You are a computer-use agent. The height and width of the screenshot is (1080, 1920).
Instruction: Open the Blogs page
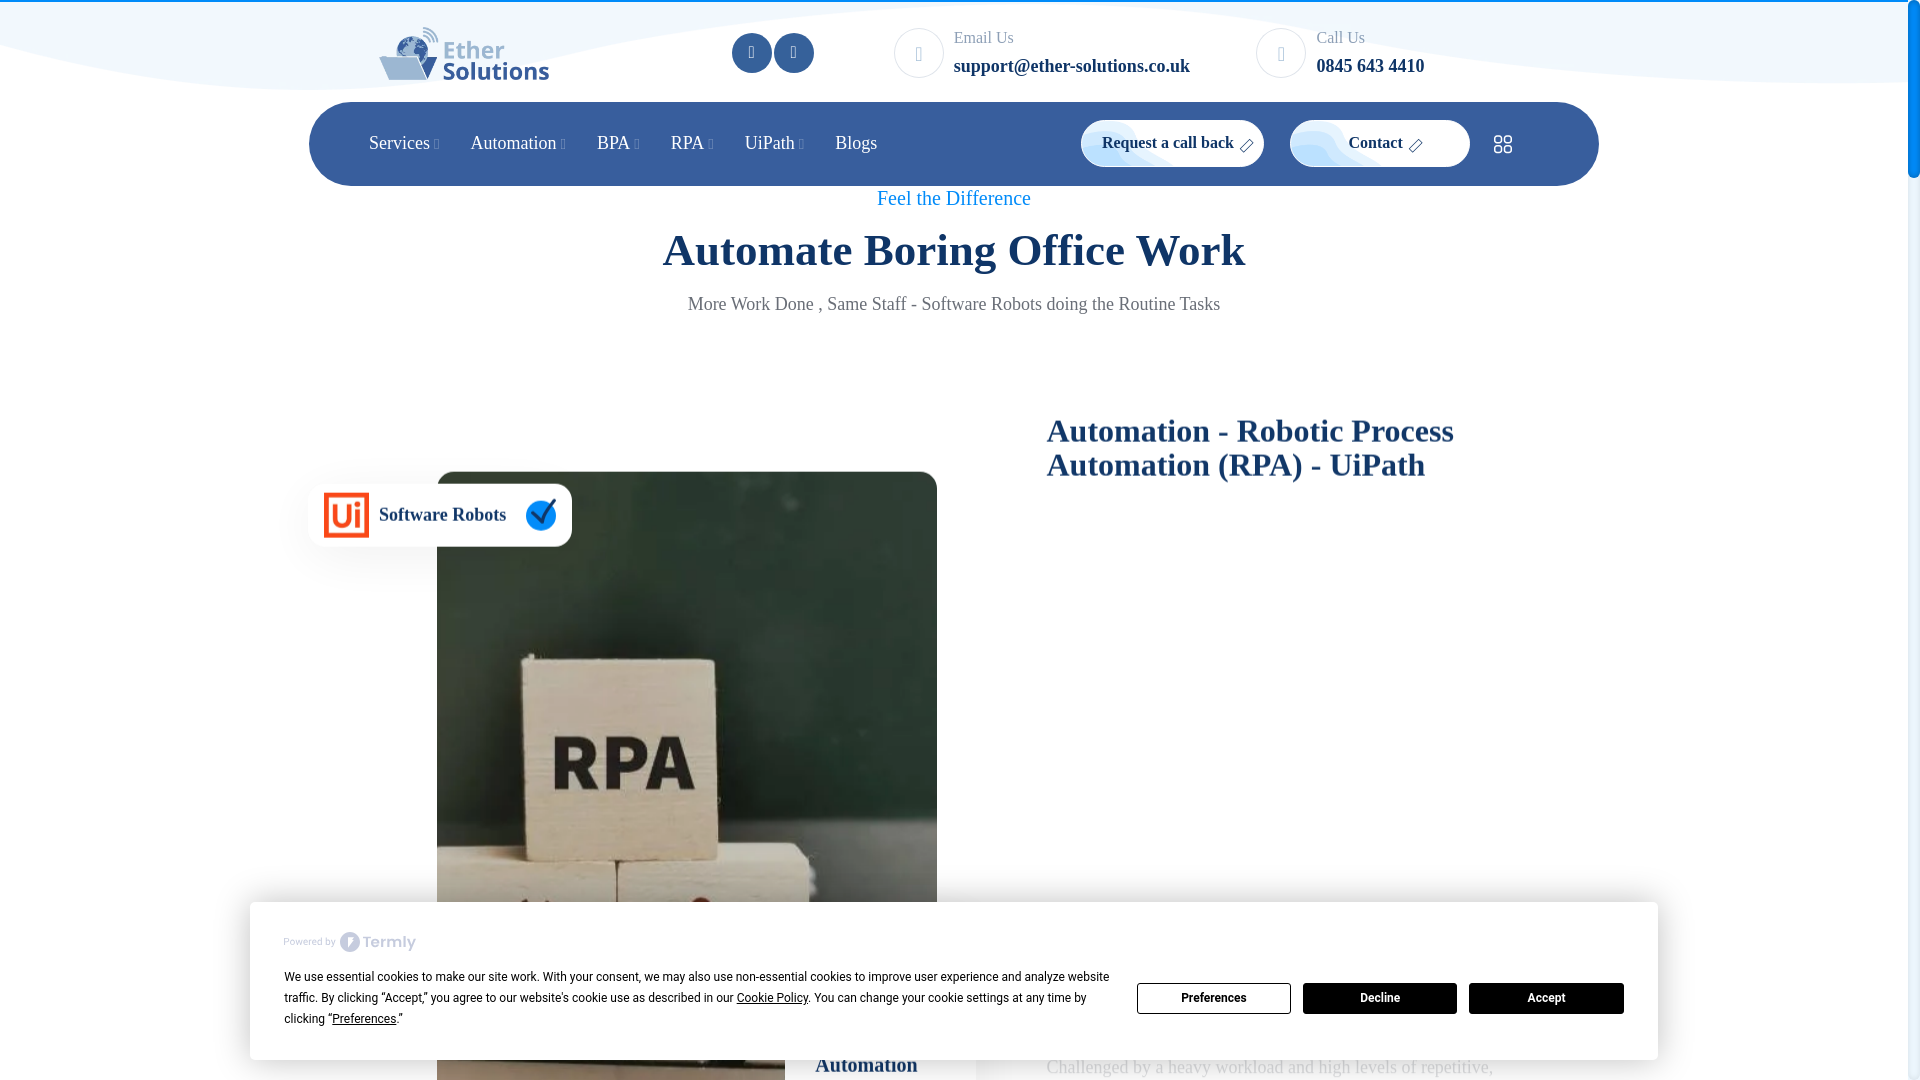click(856, 143)
